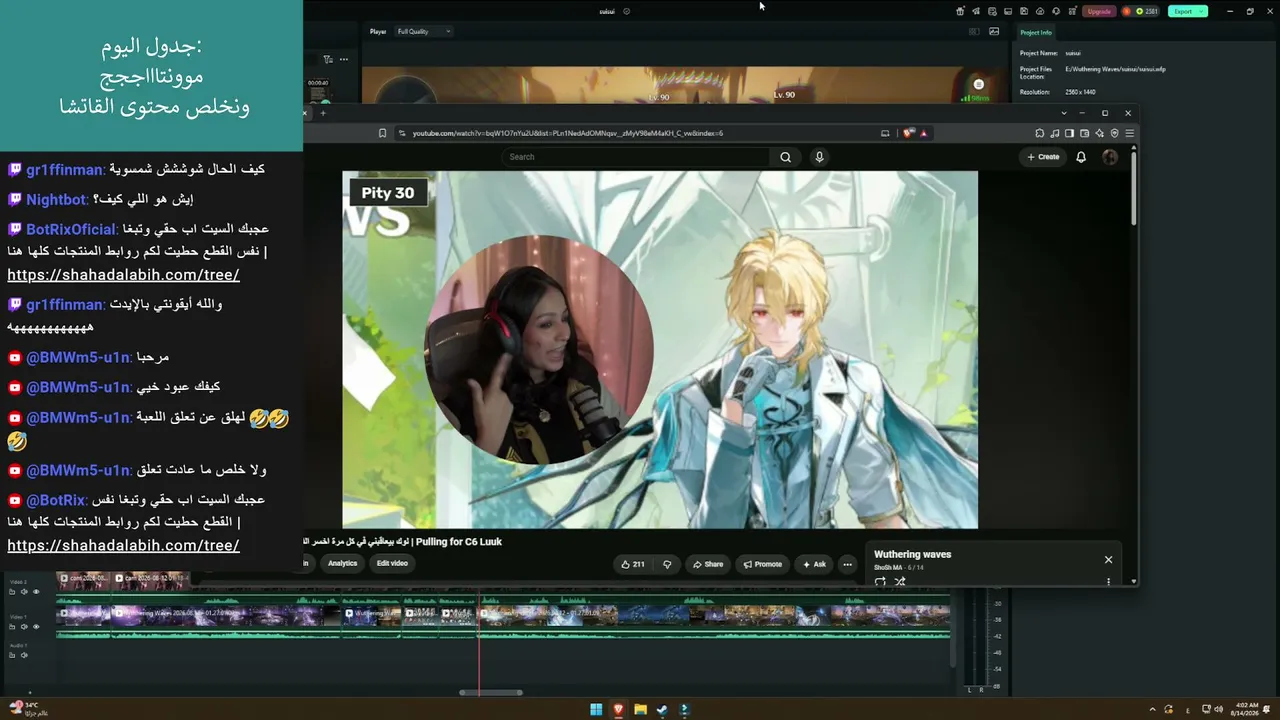
Task: Open the headset support icon in Filmora
Action: tap(1056, 11)
